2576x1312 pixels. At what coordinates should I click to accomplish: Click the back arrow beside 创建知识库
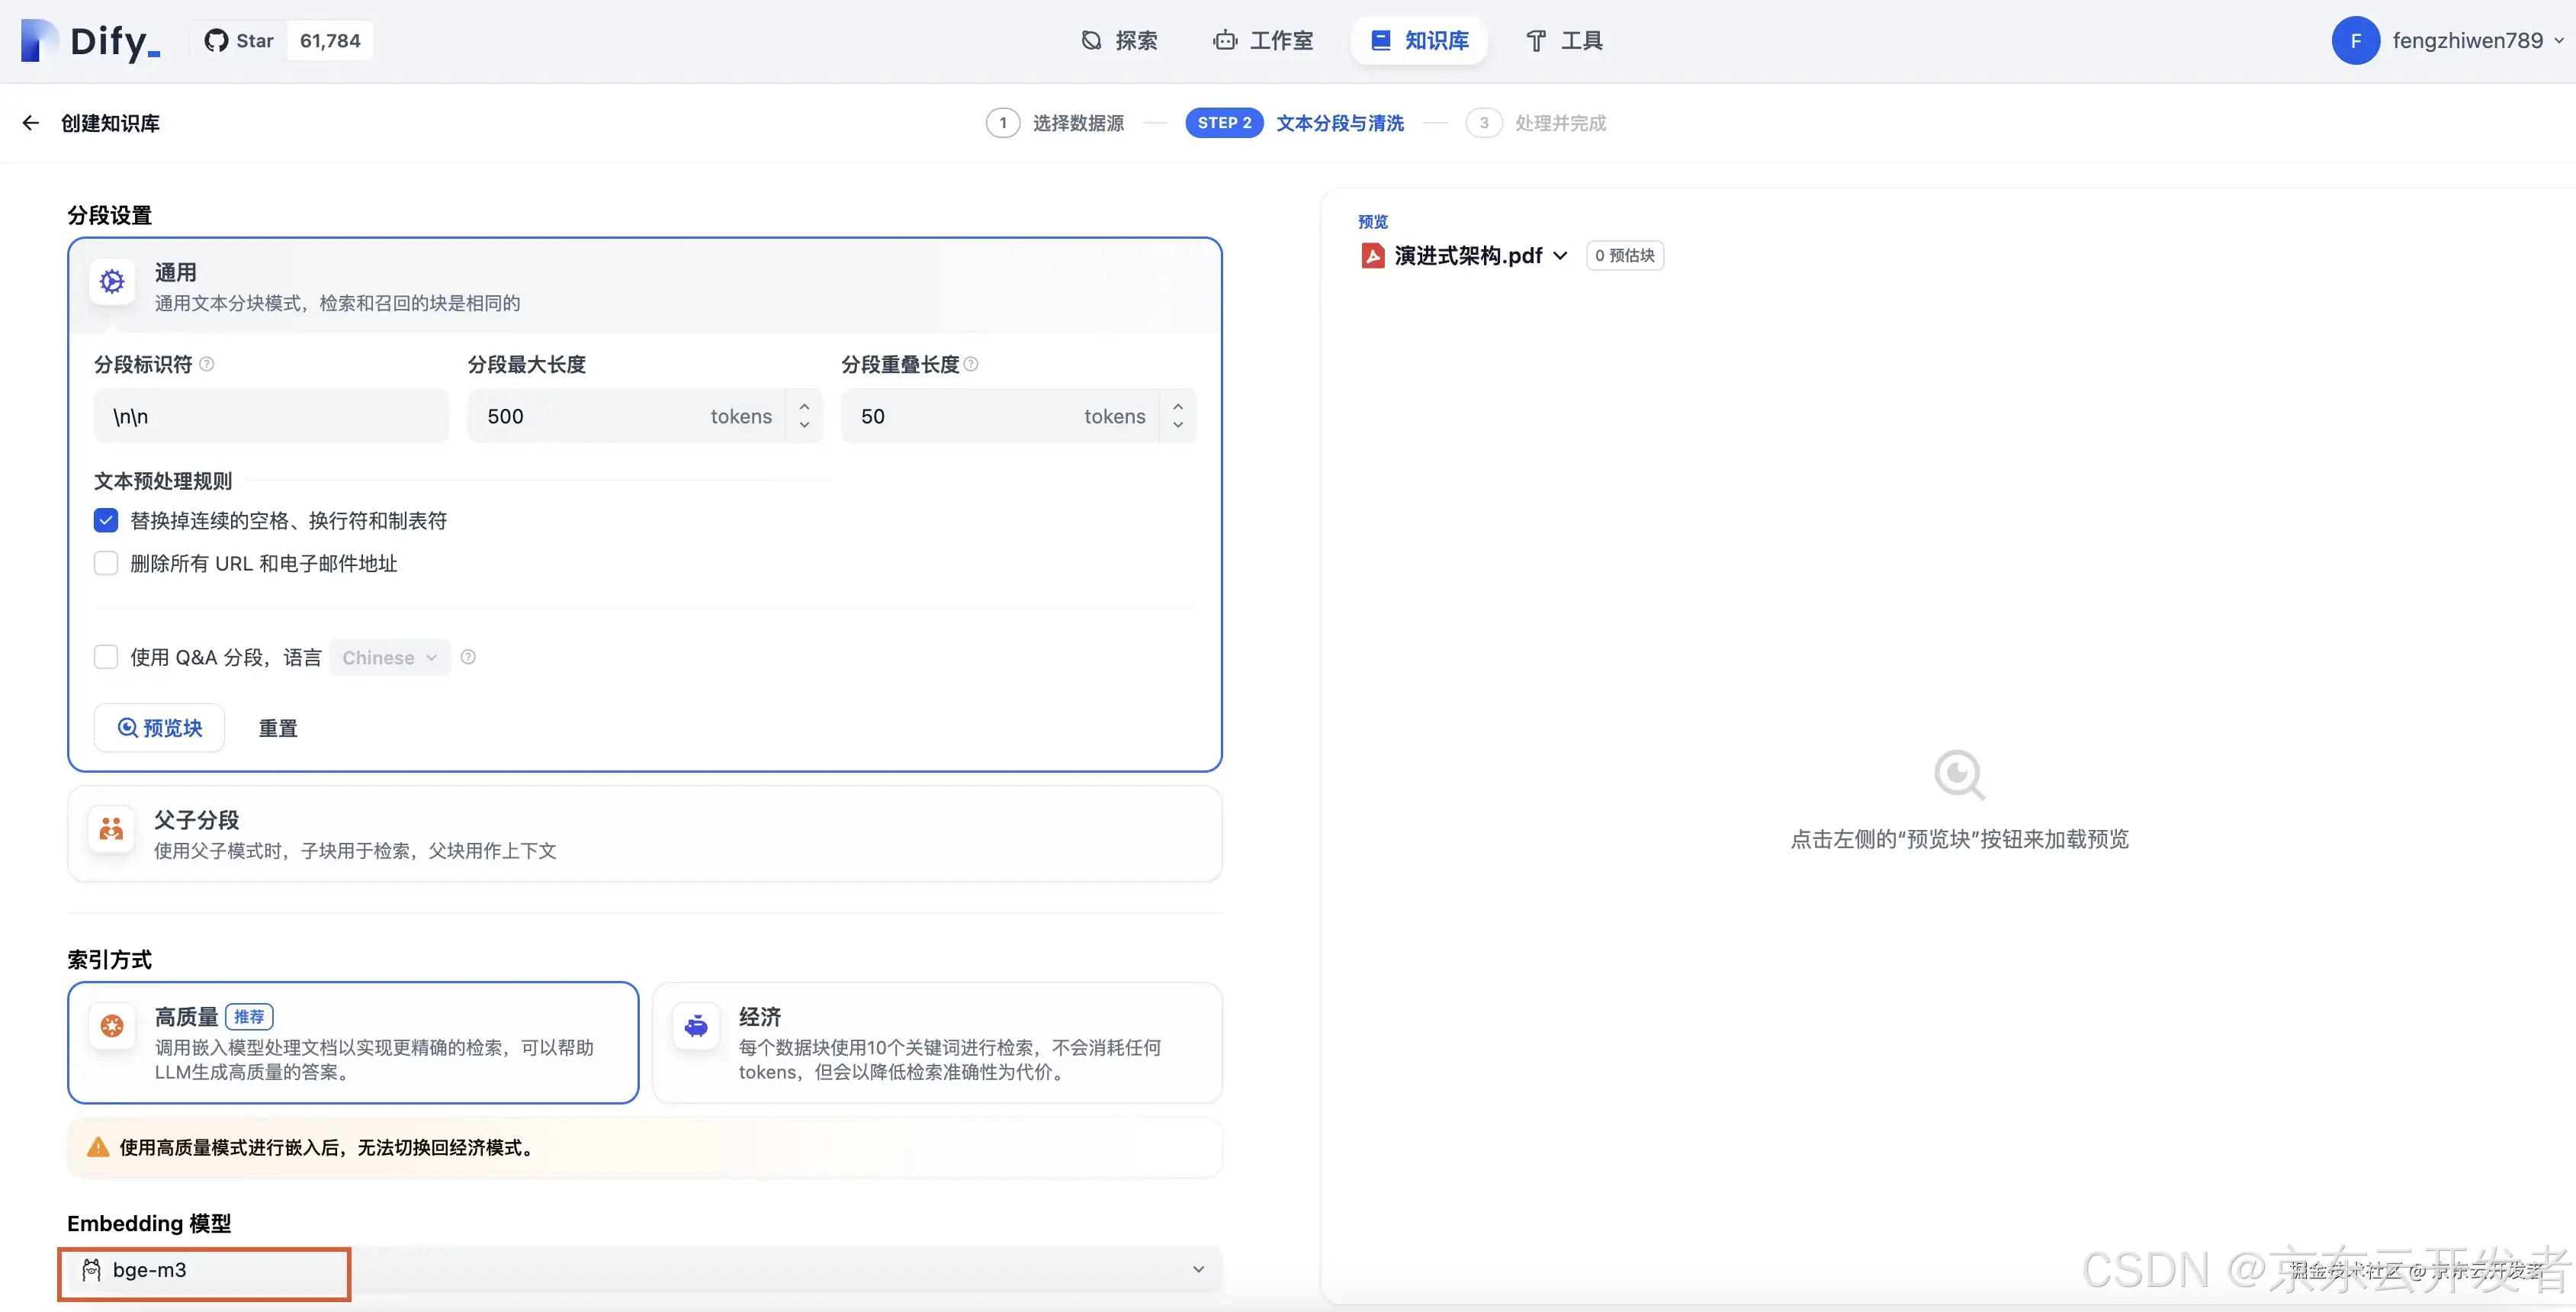(x=30, y=123)
